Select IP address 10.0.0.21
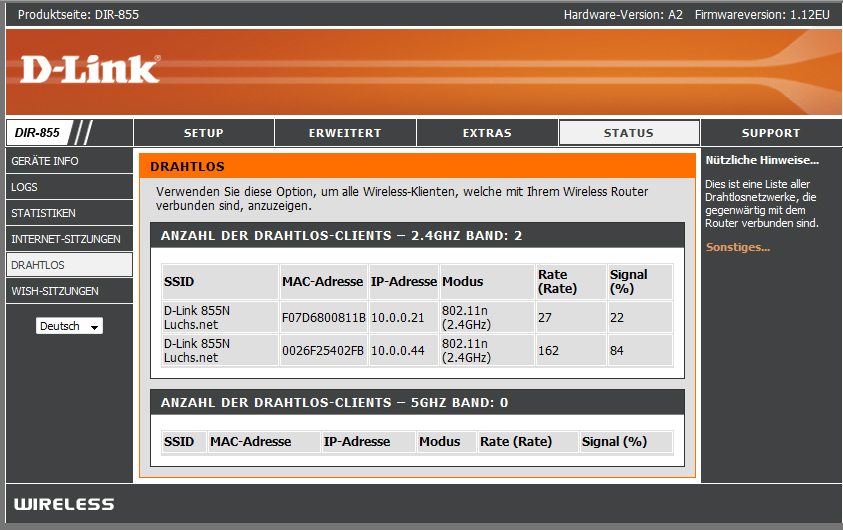Viewport: 843px width, 530px height. (x=398, y=318)
